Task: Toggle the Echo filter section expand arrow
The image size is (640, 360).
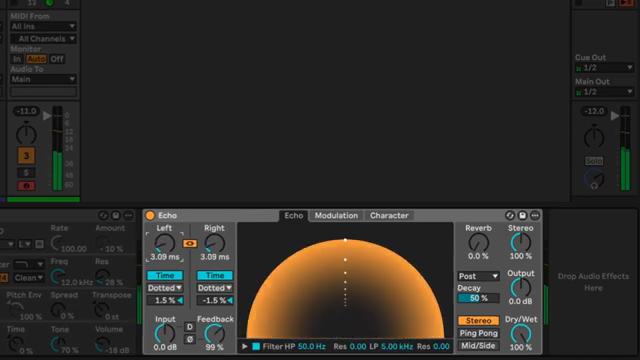Action: [x=244, y=347]
